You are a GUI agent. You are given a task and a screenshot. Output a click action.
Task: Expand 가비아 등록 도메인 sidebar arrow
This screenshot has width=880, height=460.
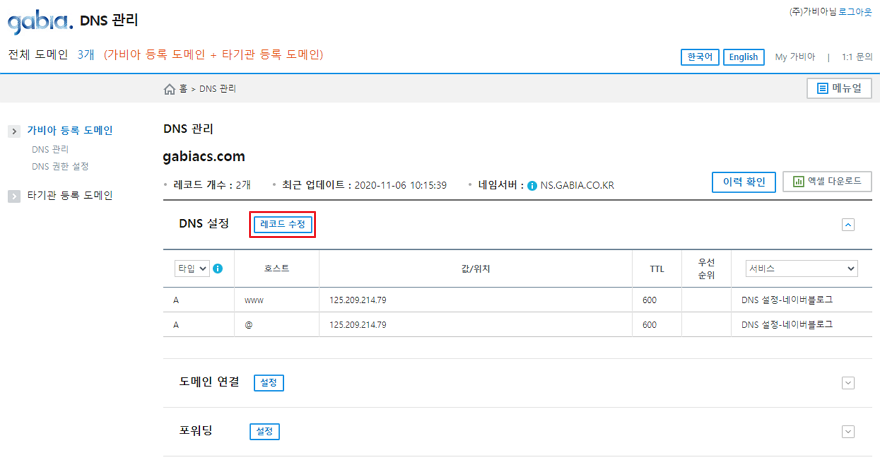14,131
